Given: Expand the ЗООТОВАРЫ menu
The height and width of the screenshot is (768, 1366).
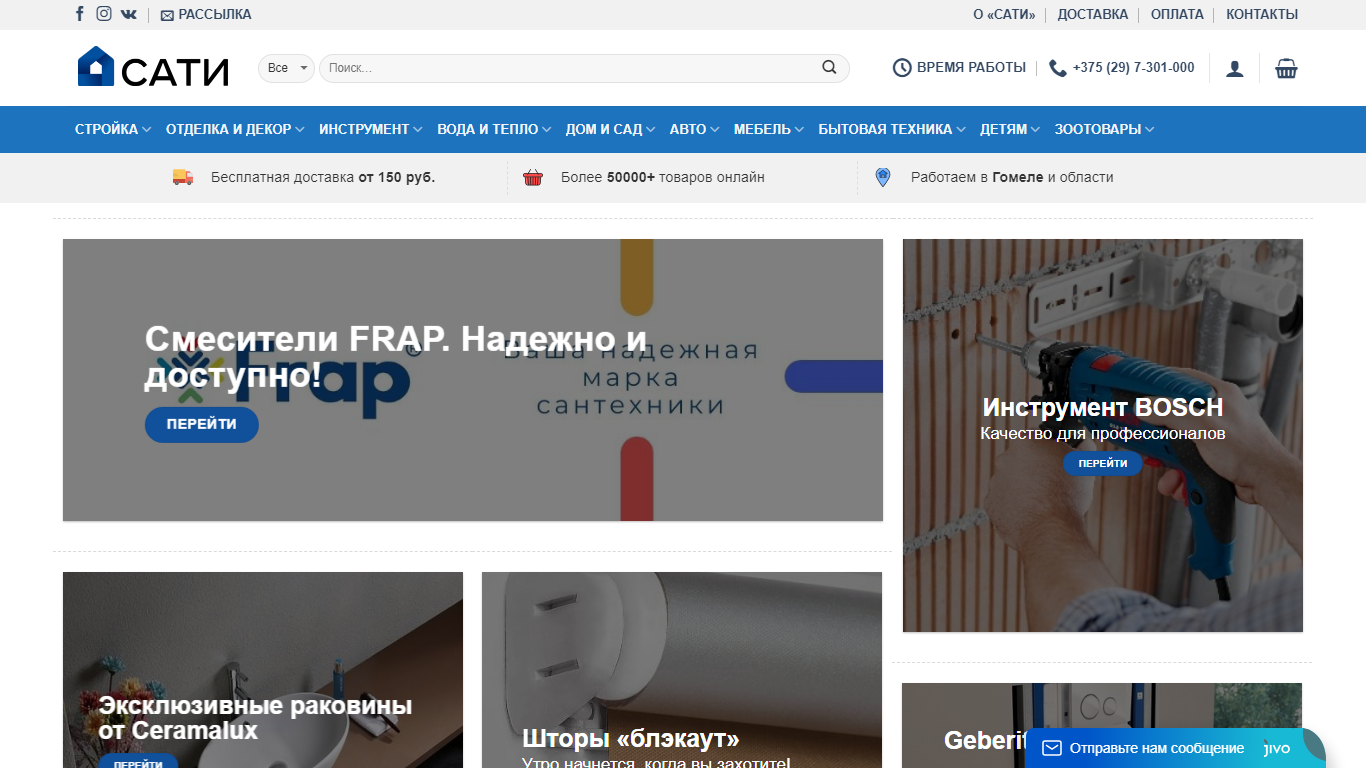Looking at the screenshot, I should pos(1105,129).
